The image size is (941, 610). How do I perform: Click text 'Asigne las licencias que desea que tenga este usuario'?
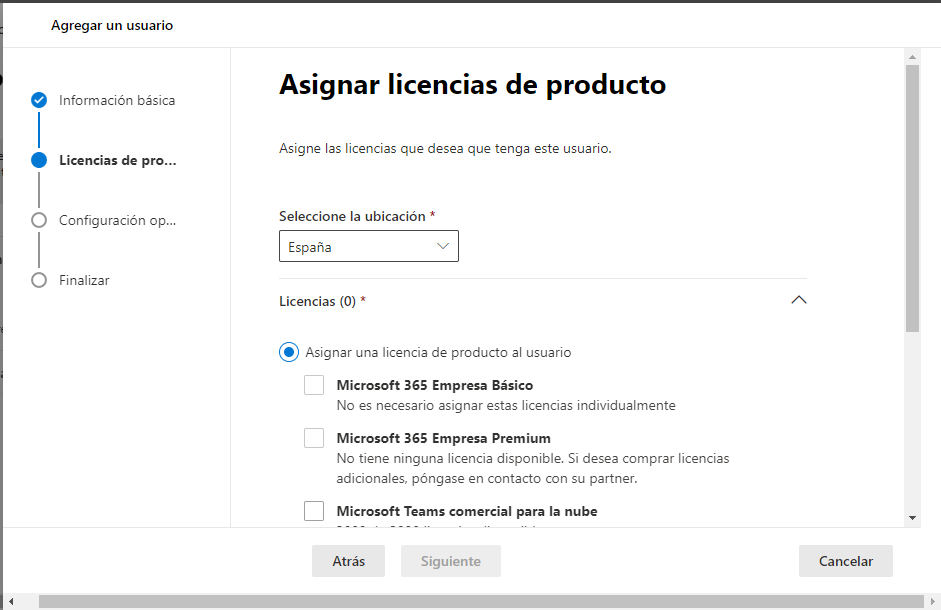point(445,148)
